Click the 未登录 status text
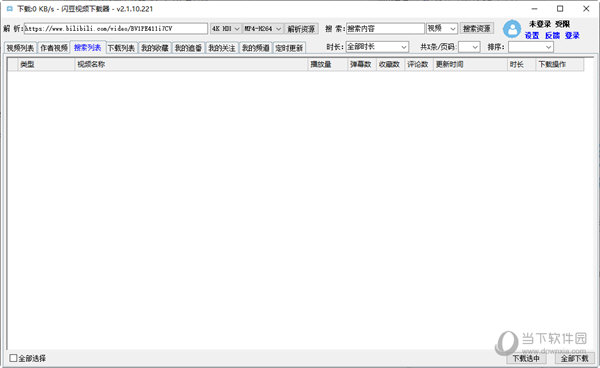 [x=540, y=24]
